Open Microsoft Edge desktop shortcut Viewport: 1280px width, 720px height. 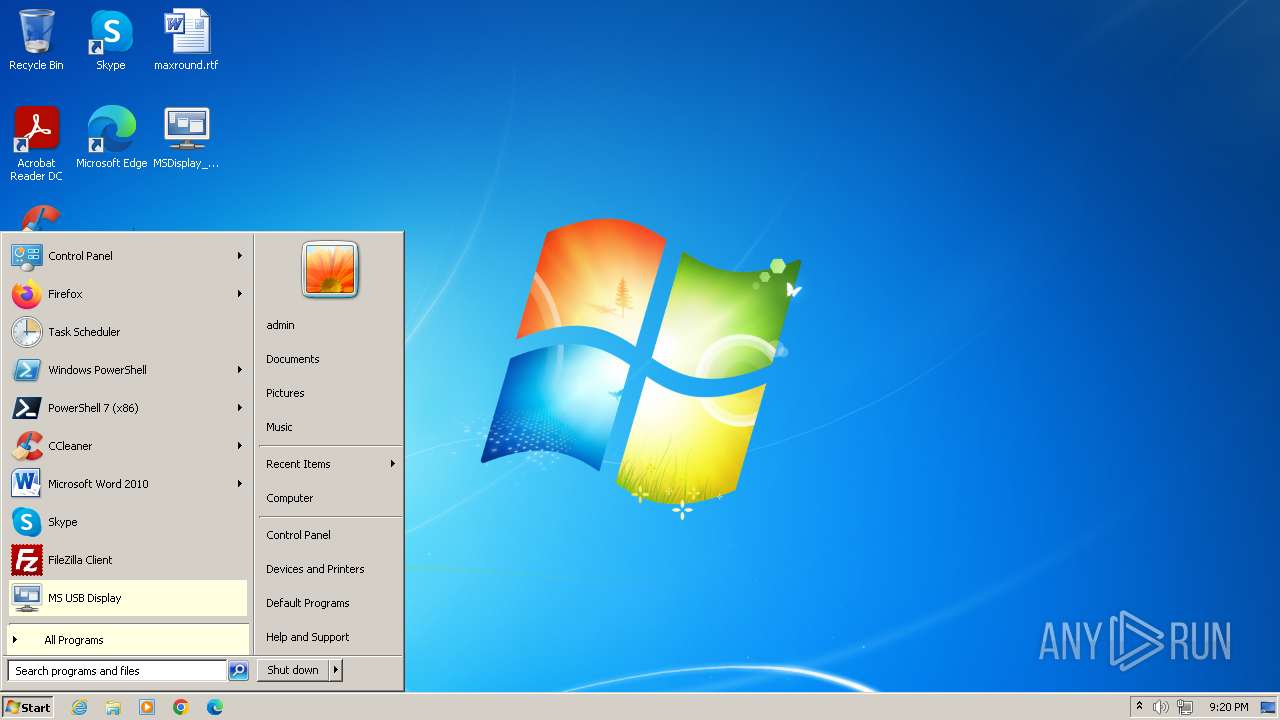(111, 137)
